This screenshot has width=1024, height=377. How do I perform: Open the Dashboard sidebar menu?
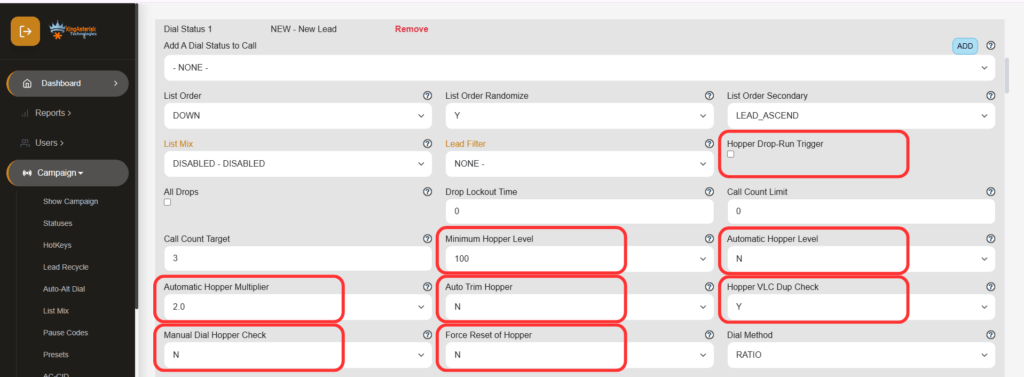(68, 84)
